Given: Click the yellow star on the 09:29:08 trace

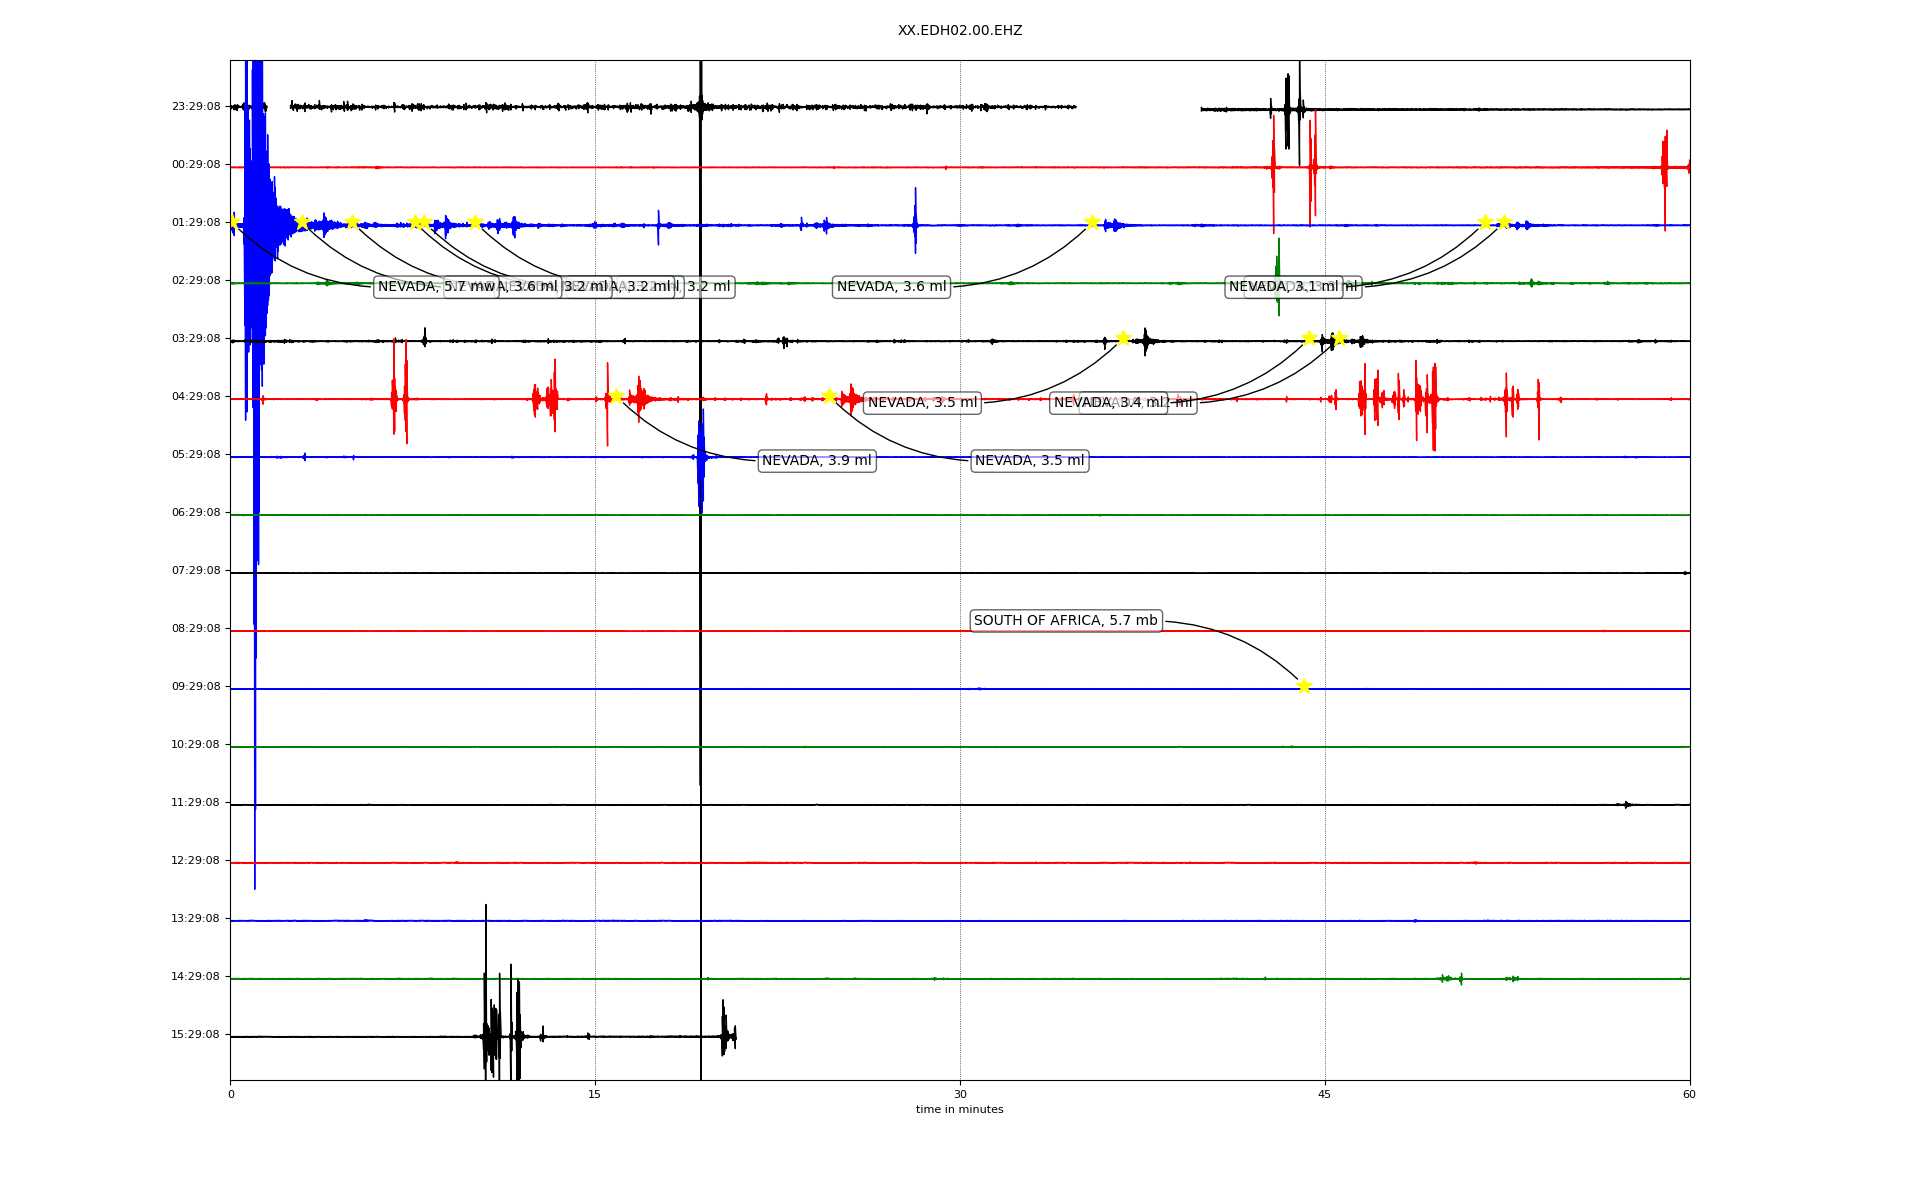Looking at the screenshot, I should 1304,686.
